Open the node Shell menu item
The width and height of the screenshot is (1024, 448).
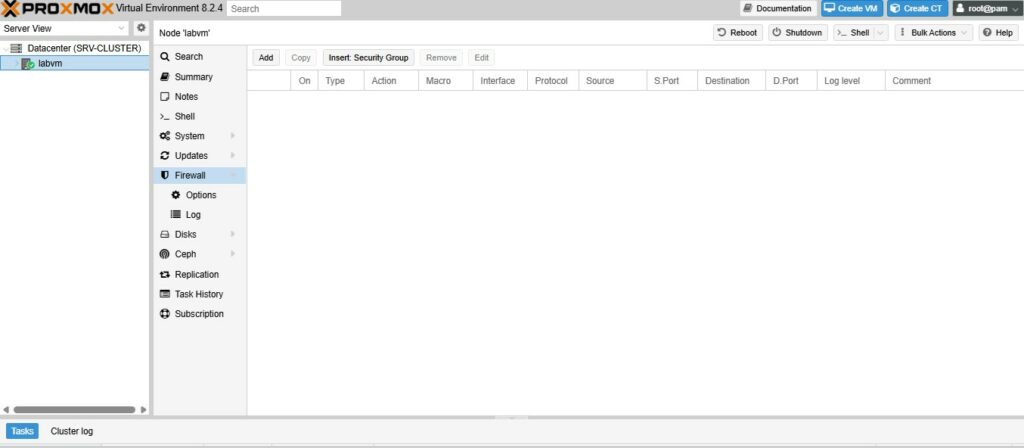coord(184,116)
